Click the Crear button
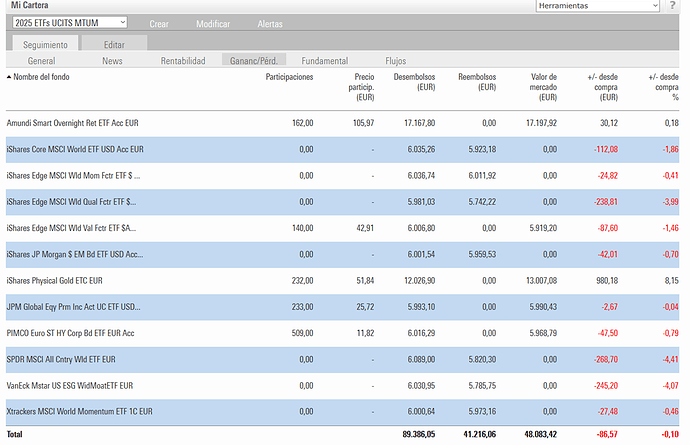The width and height of the screenshot is (690, 445). [x=159, y=24]
